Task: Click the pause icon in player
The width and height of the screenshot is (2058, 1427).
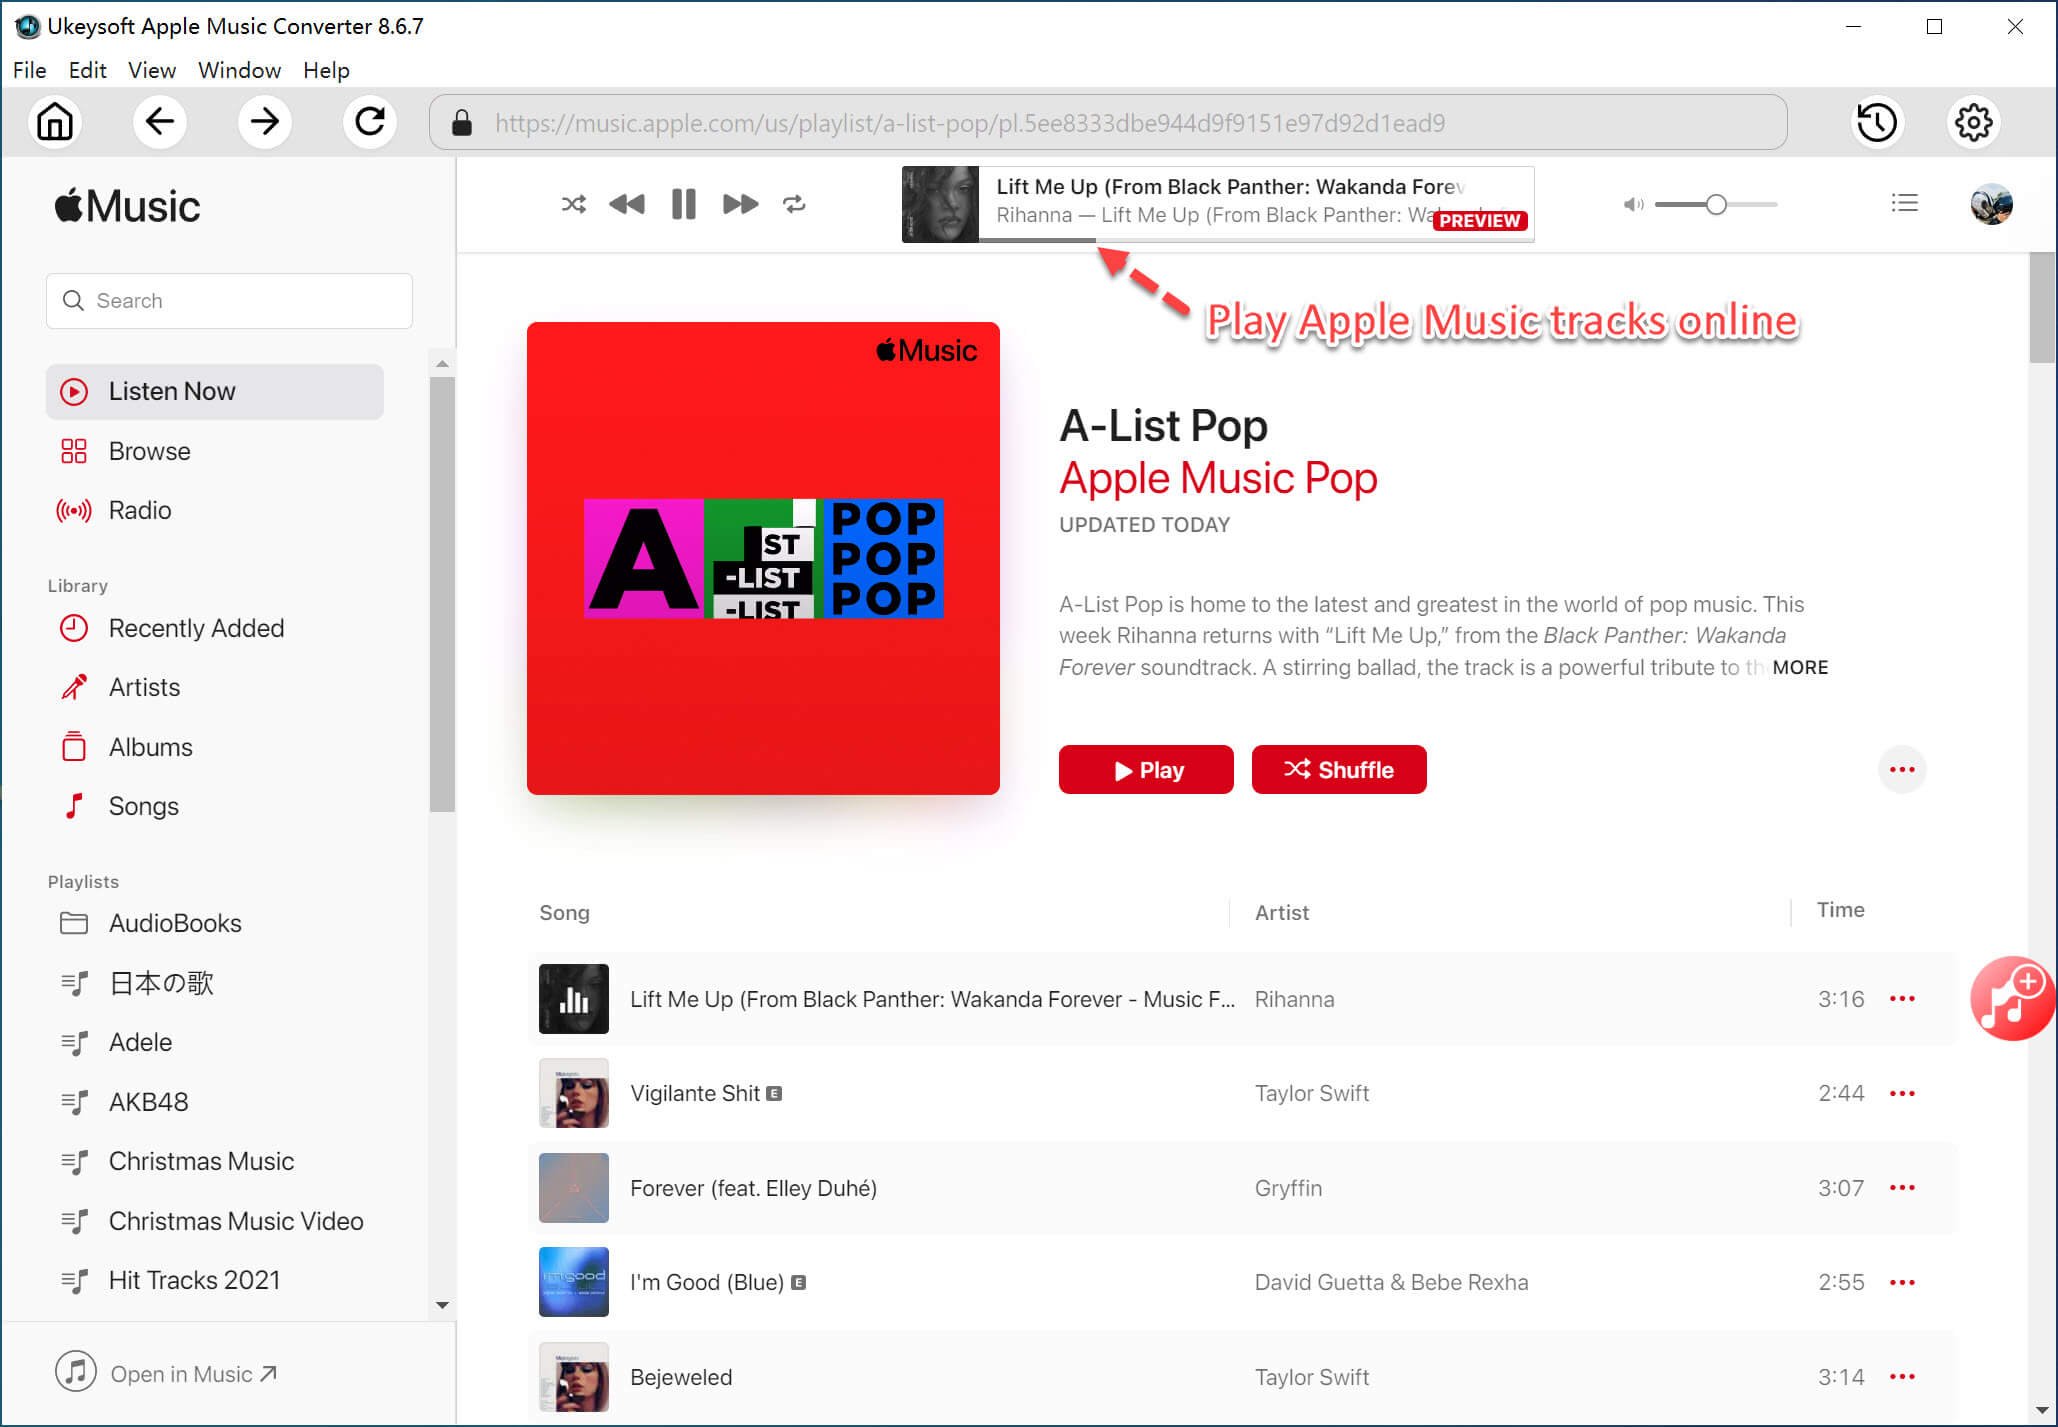Action: tap(683, 203)
